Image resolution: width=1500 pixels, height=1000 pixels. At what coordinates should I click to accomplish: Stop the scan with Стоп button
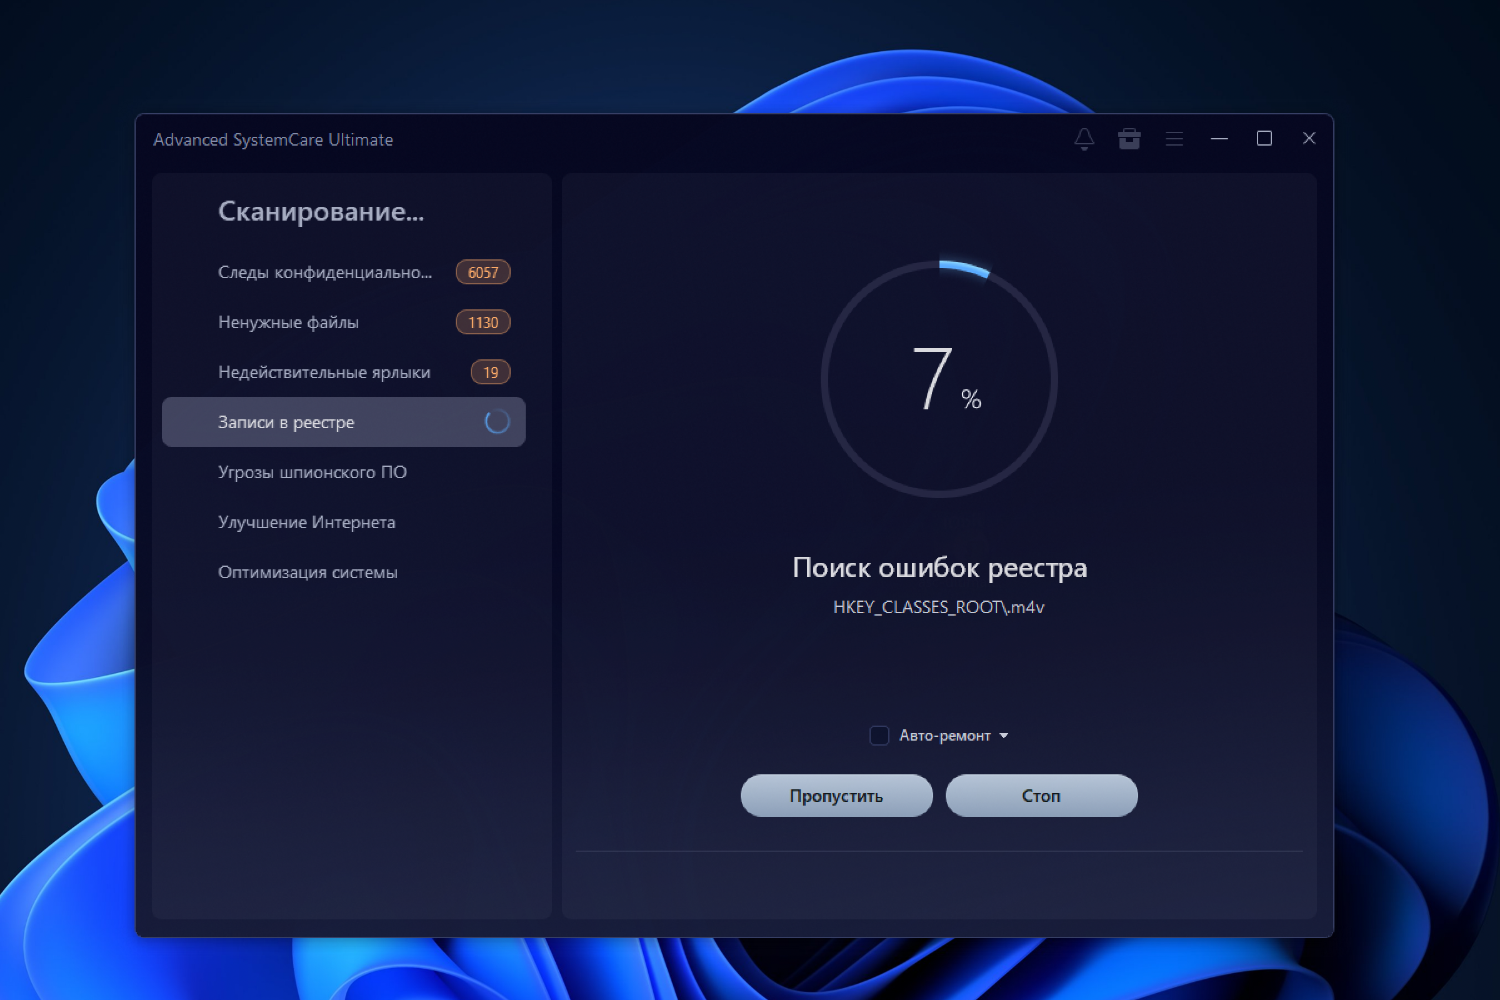point(1042,796)
